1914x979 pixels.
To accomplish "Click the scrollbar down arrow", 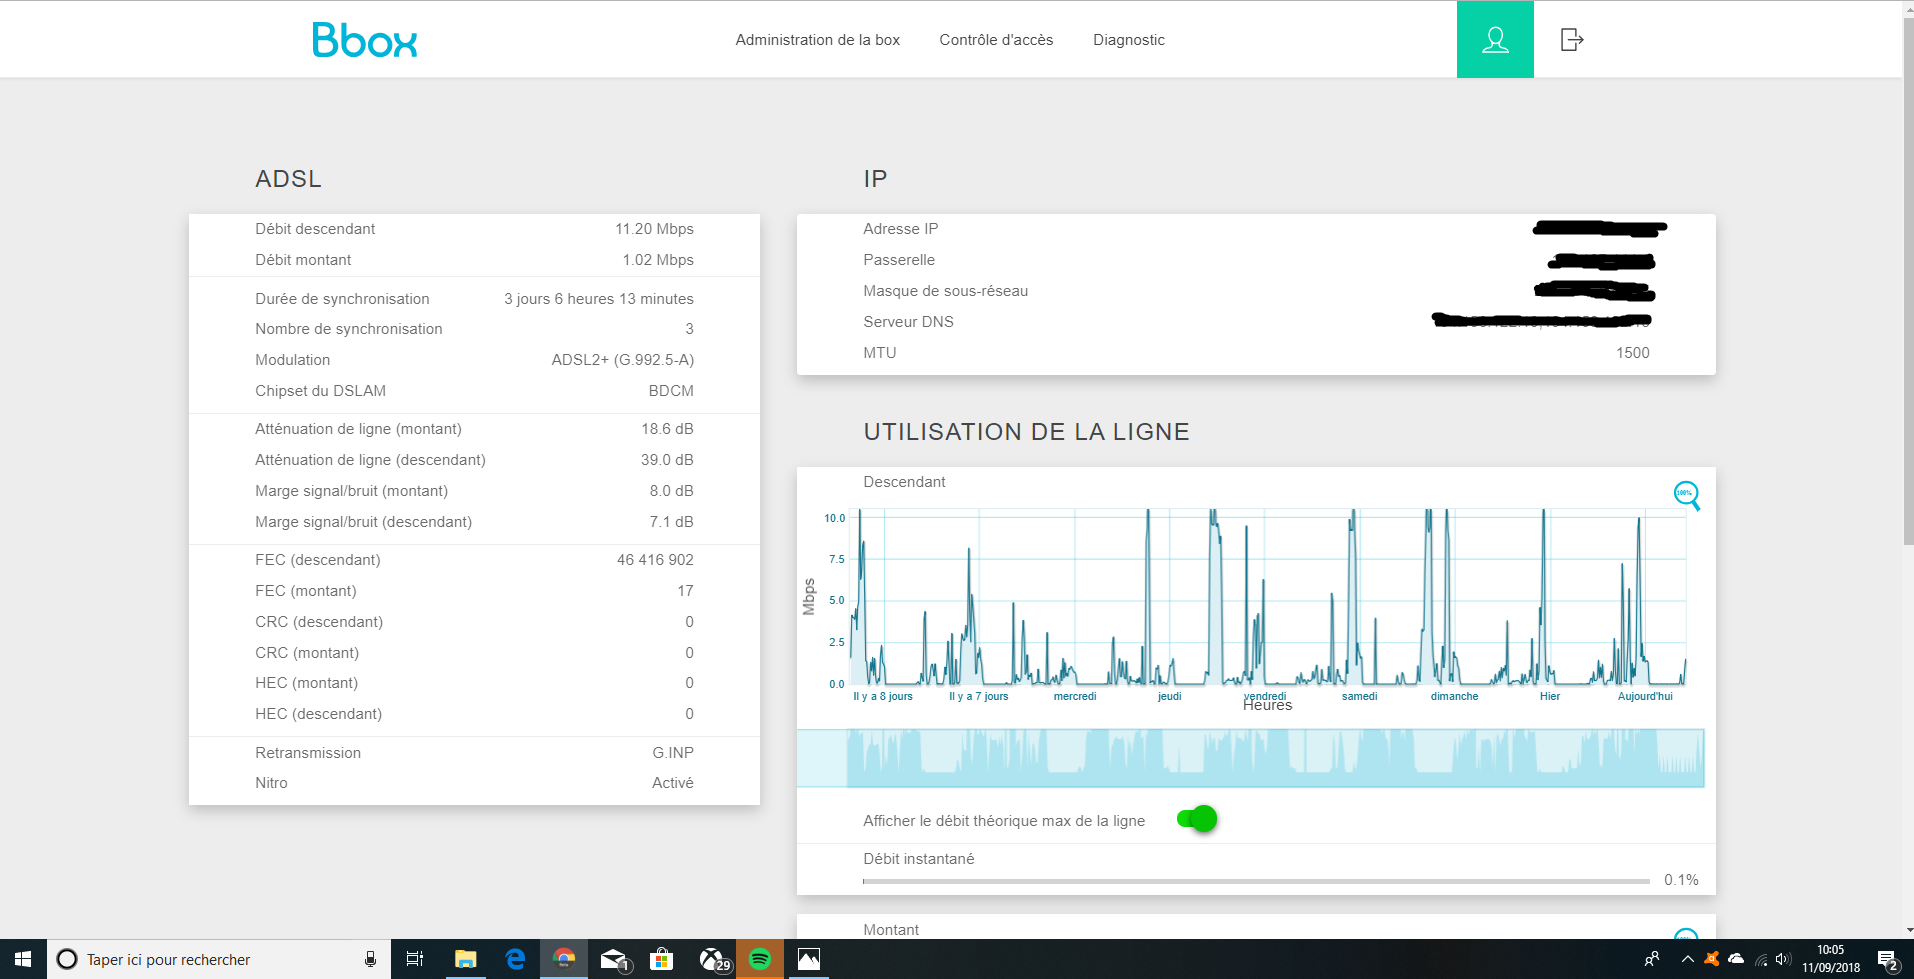I will click(x=1908, y=930).
